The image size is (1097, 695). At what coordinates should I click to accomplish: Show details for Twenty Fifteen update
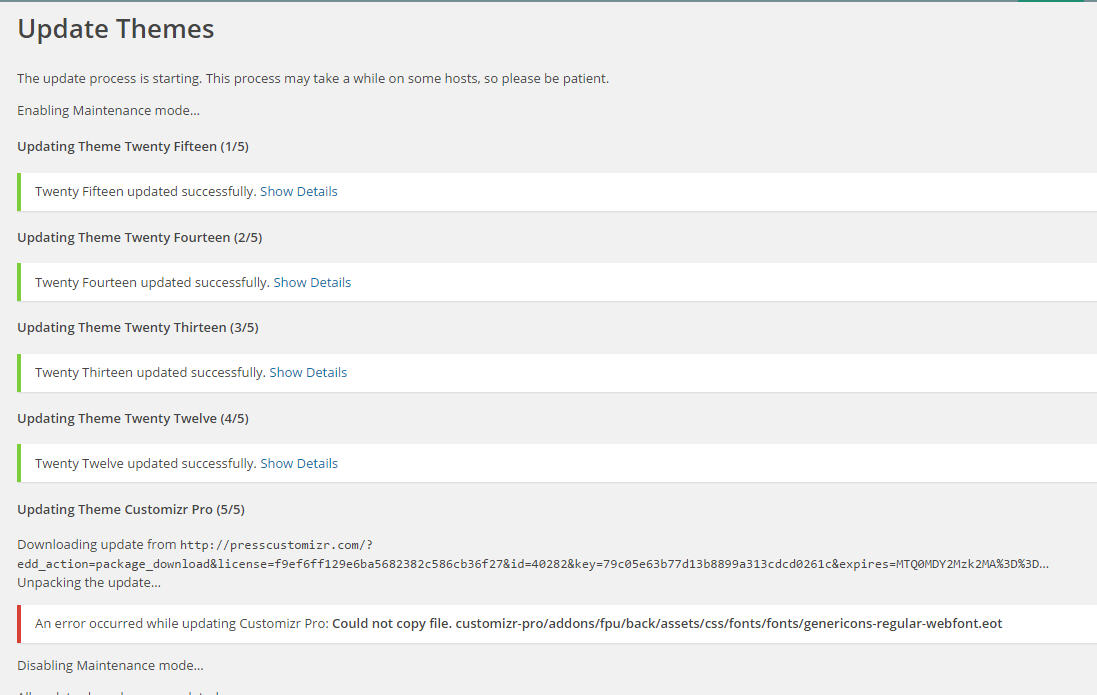coord(298,191)
